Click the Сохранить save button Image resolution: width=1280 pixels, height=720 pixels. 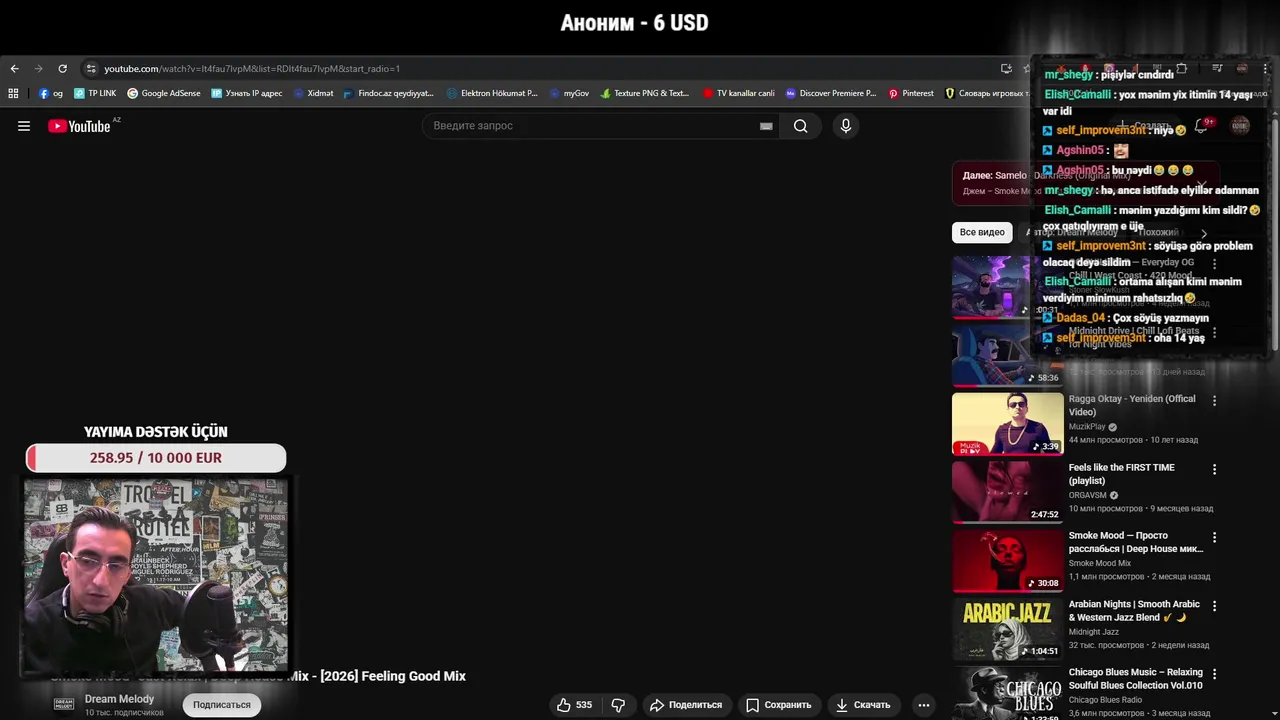click(778, 705)
